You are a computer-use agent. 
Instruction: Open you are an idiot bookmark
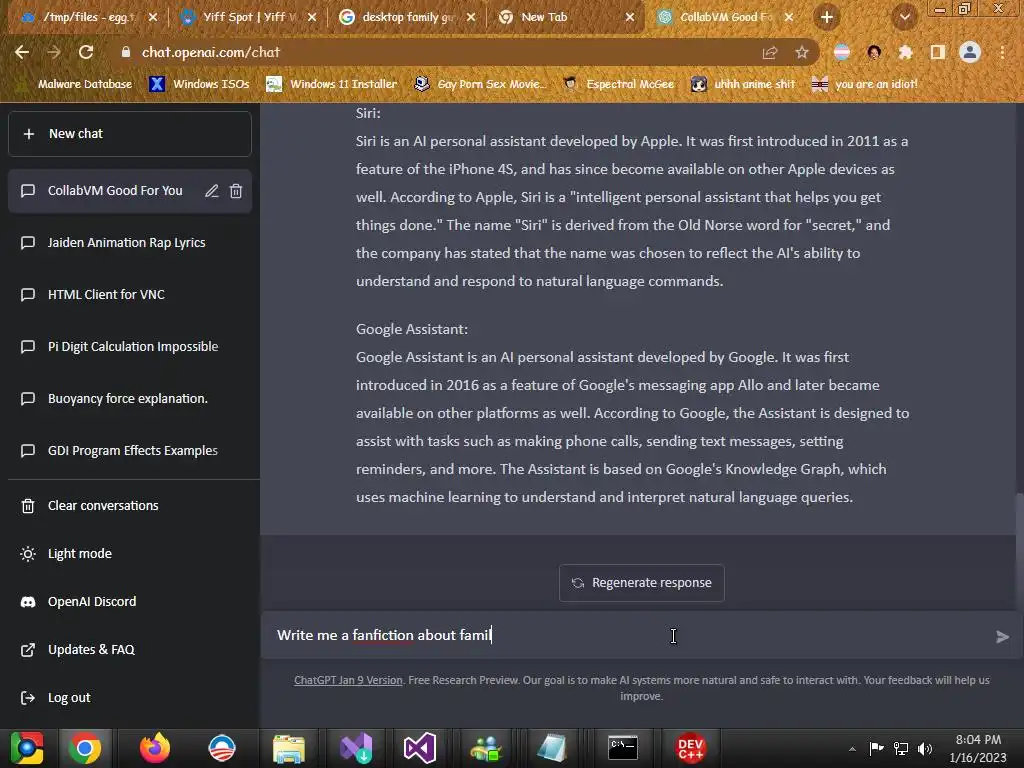click(x=864, y=84)
